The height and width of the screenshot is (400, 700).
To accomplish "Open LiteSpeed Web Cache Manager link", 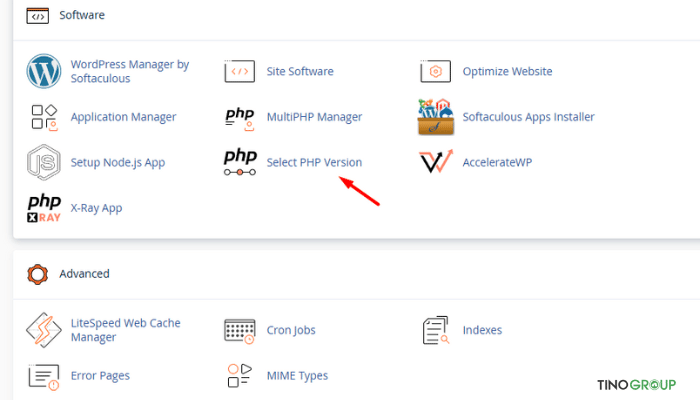I will tap(125, 330).
